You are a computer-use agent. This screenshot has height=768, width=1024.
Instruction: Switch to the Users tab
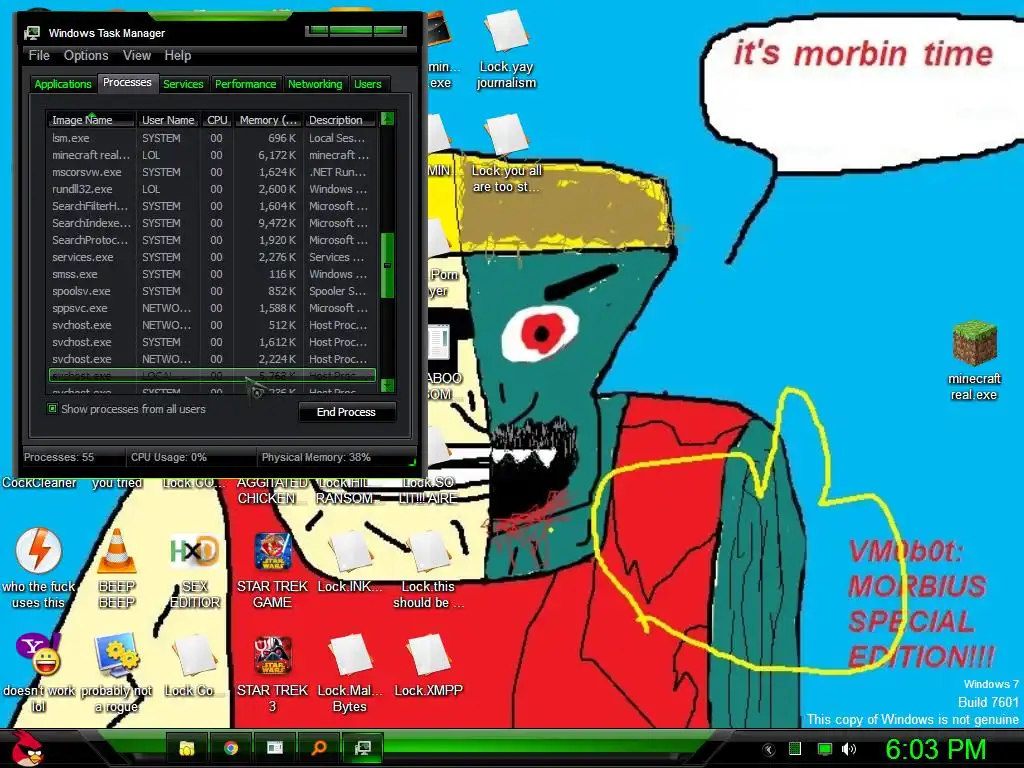point(368,84)
